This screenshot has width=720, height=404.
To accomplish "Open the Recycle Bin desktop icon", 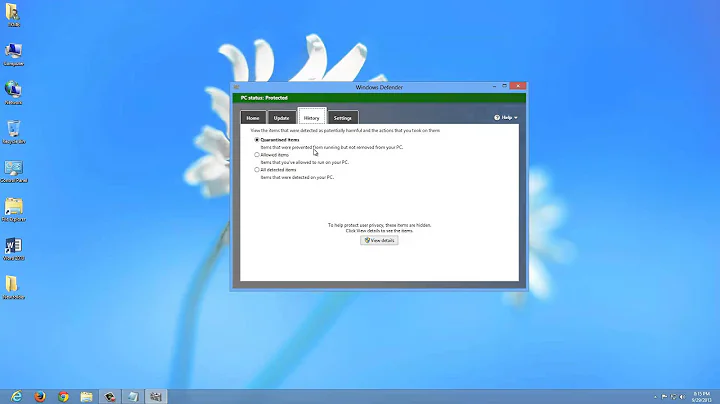I will coord(14,132).
